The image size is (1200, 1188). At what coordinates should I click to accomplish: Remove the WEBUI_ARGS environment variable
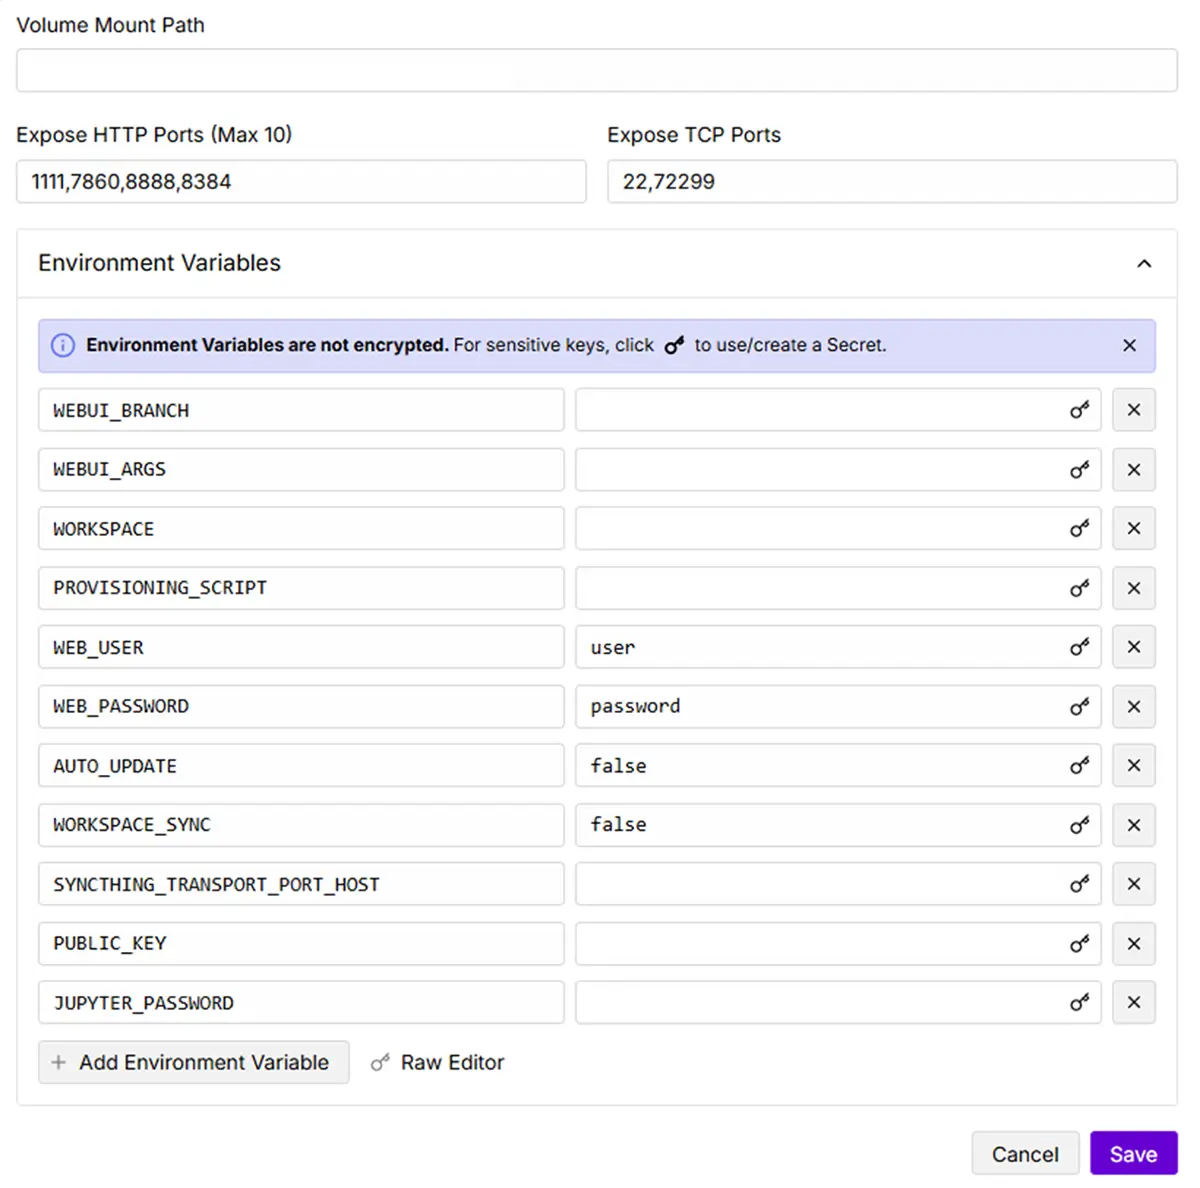1133,470
